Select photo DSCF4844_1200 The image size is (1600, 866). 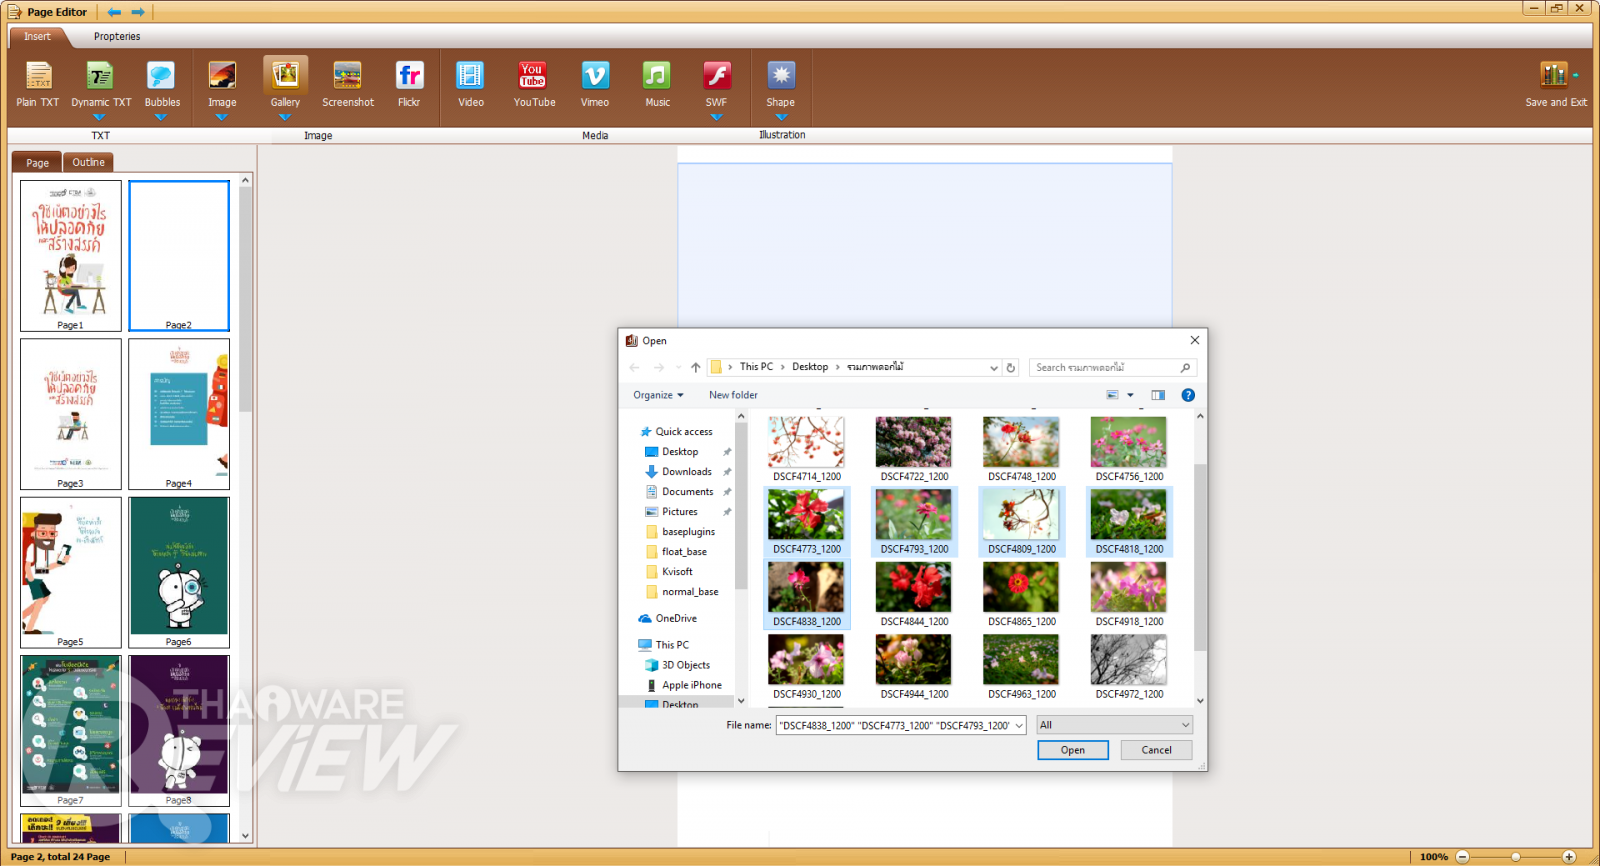point(914,594)
